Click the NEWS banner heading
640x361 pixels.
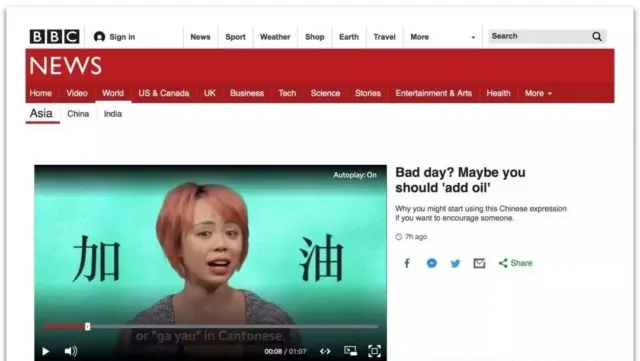(65, 66)
